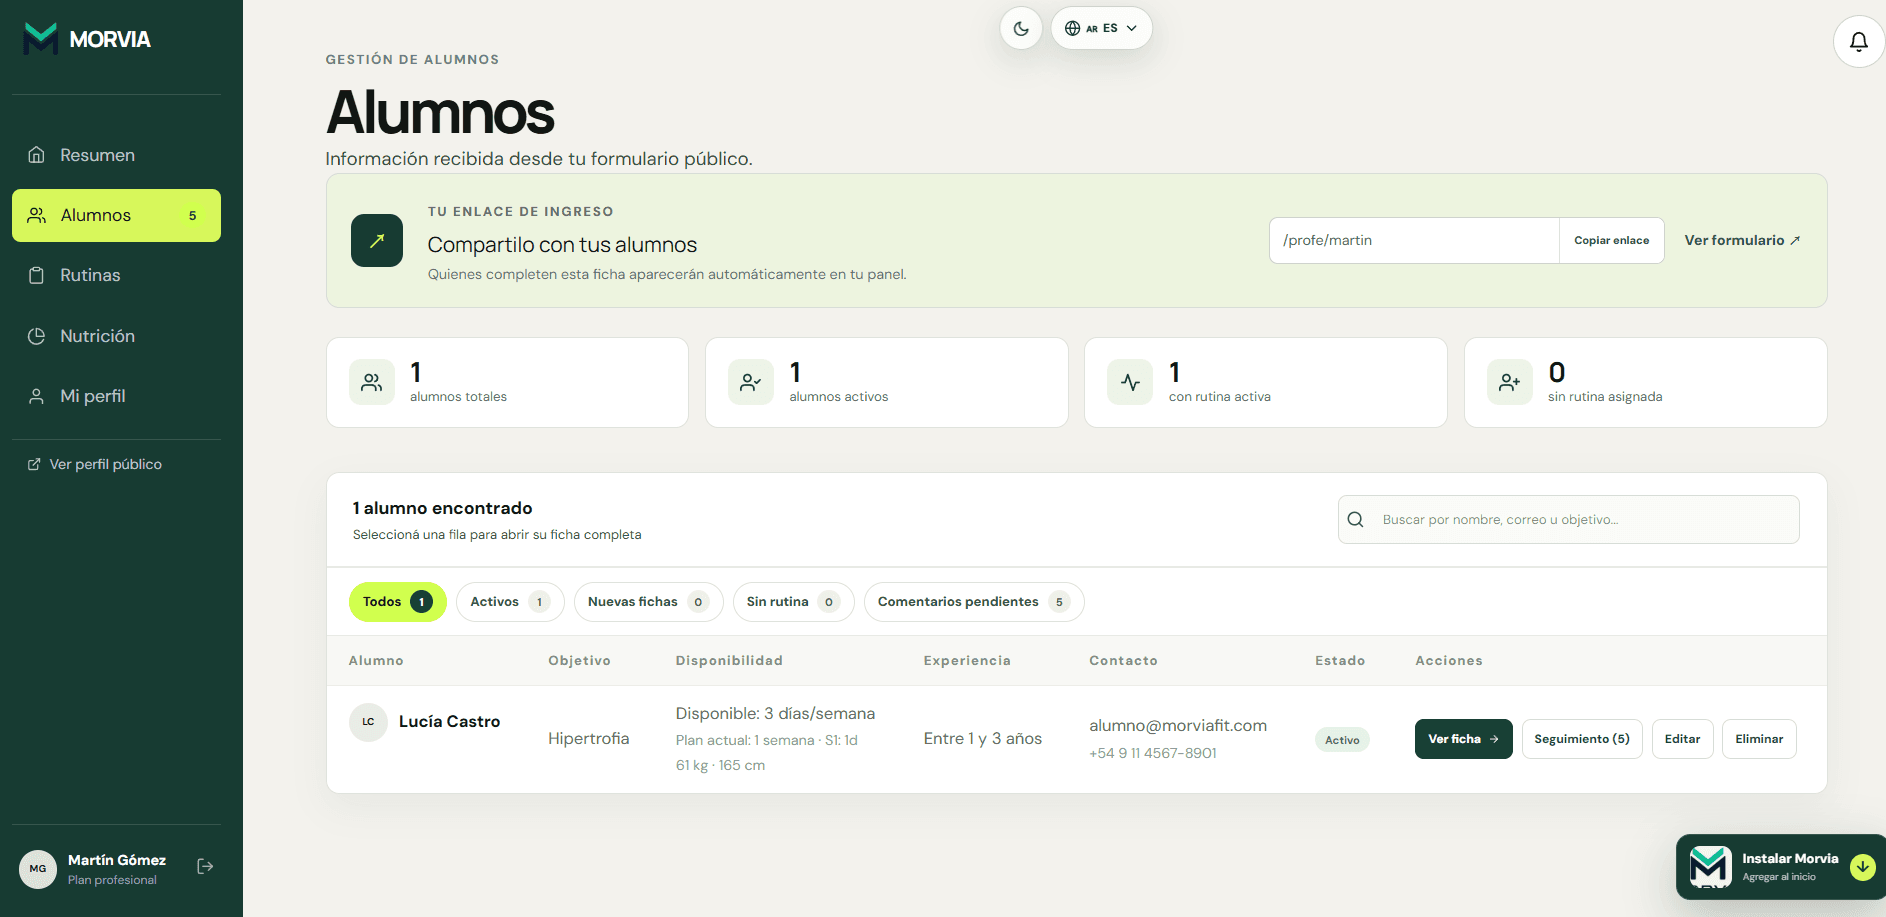Image resolution: width=1886 pixels, height=917 pixels.
Task: Click the Estado column header
Action: tap(1340, 661)
